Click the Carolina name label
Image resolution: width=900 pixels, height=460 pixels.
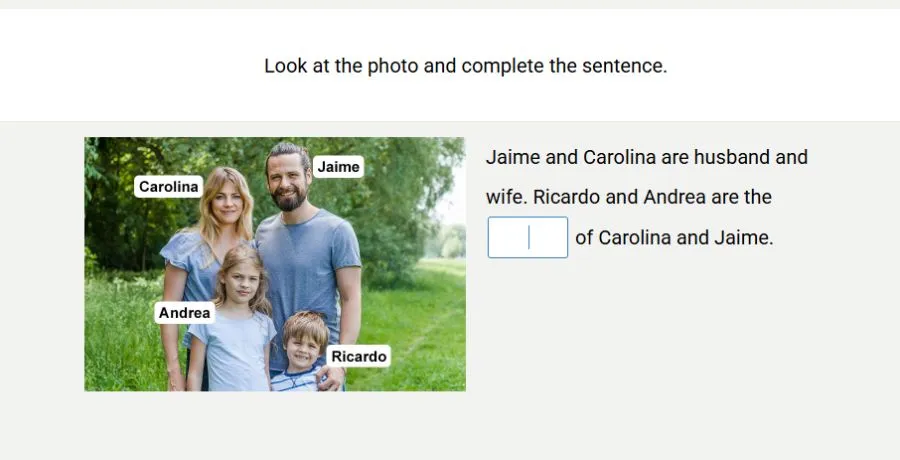pyautogui.click(x=168, y=187)
